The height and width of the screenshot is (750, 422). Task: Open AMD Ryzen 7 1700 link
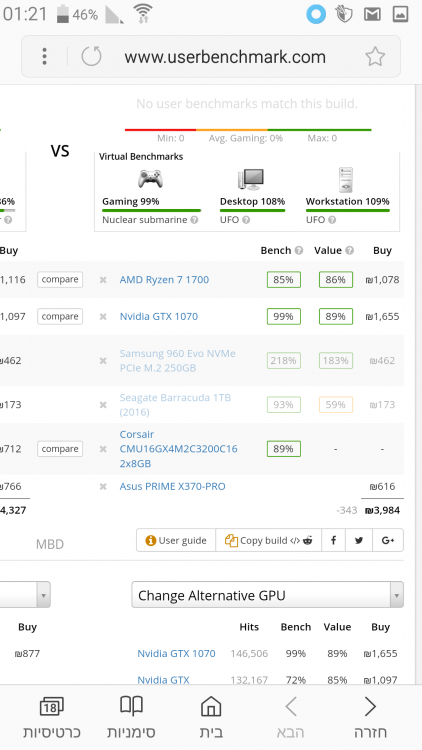[164, 280]
